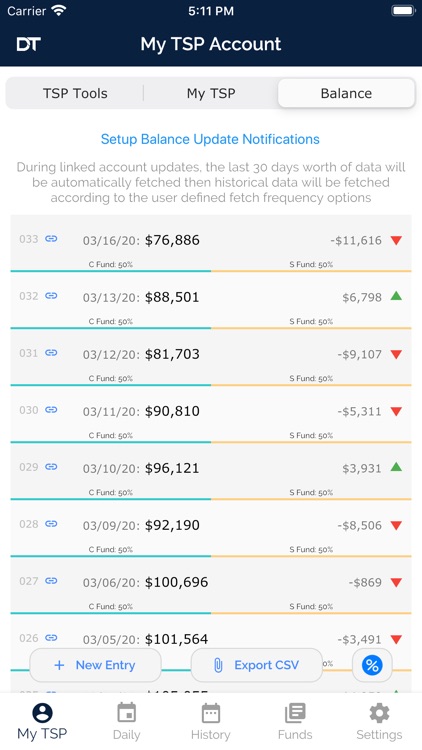
Task: Tap the link icon on entry 031
Action: click(51, 353)
